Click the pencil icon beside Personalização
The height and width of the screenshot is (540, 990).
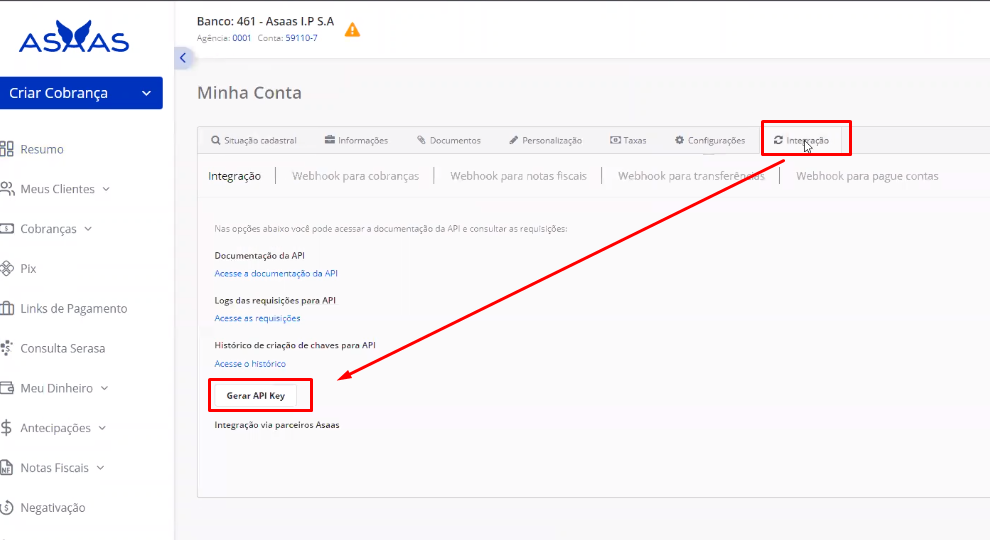(513, 140)
